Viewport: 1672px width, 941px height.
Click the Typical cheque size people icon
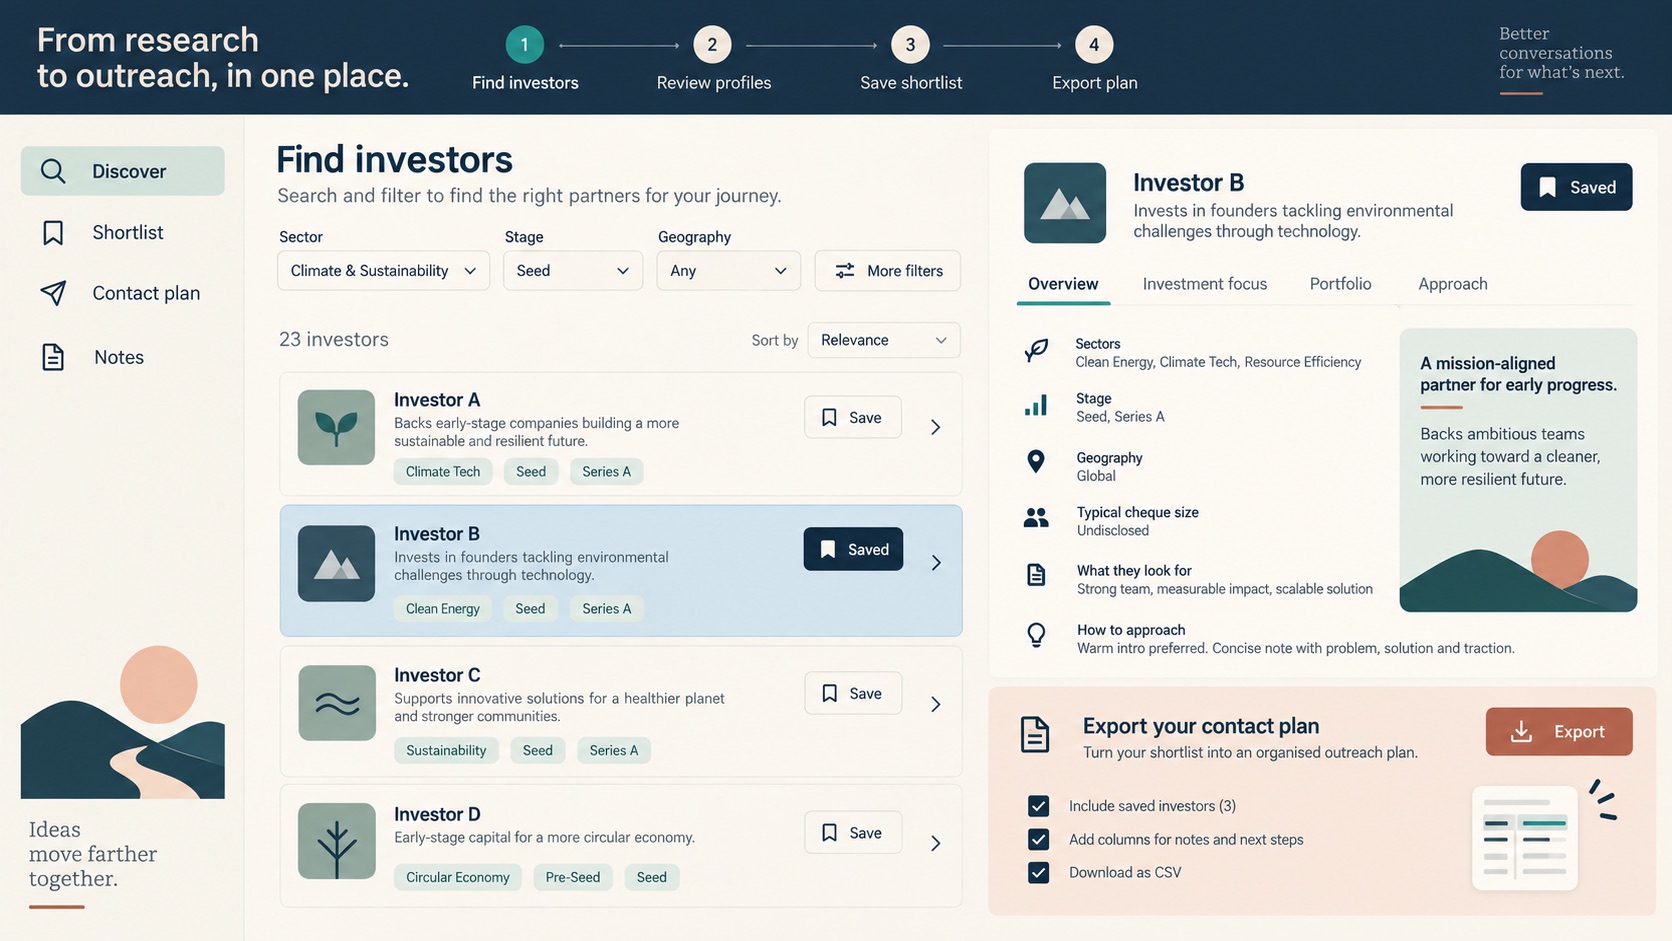click(1036, 517)
